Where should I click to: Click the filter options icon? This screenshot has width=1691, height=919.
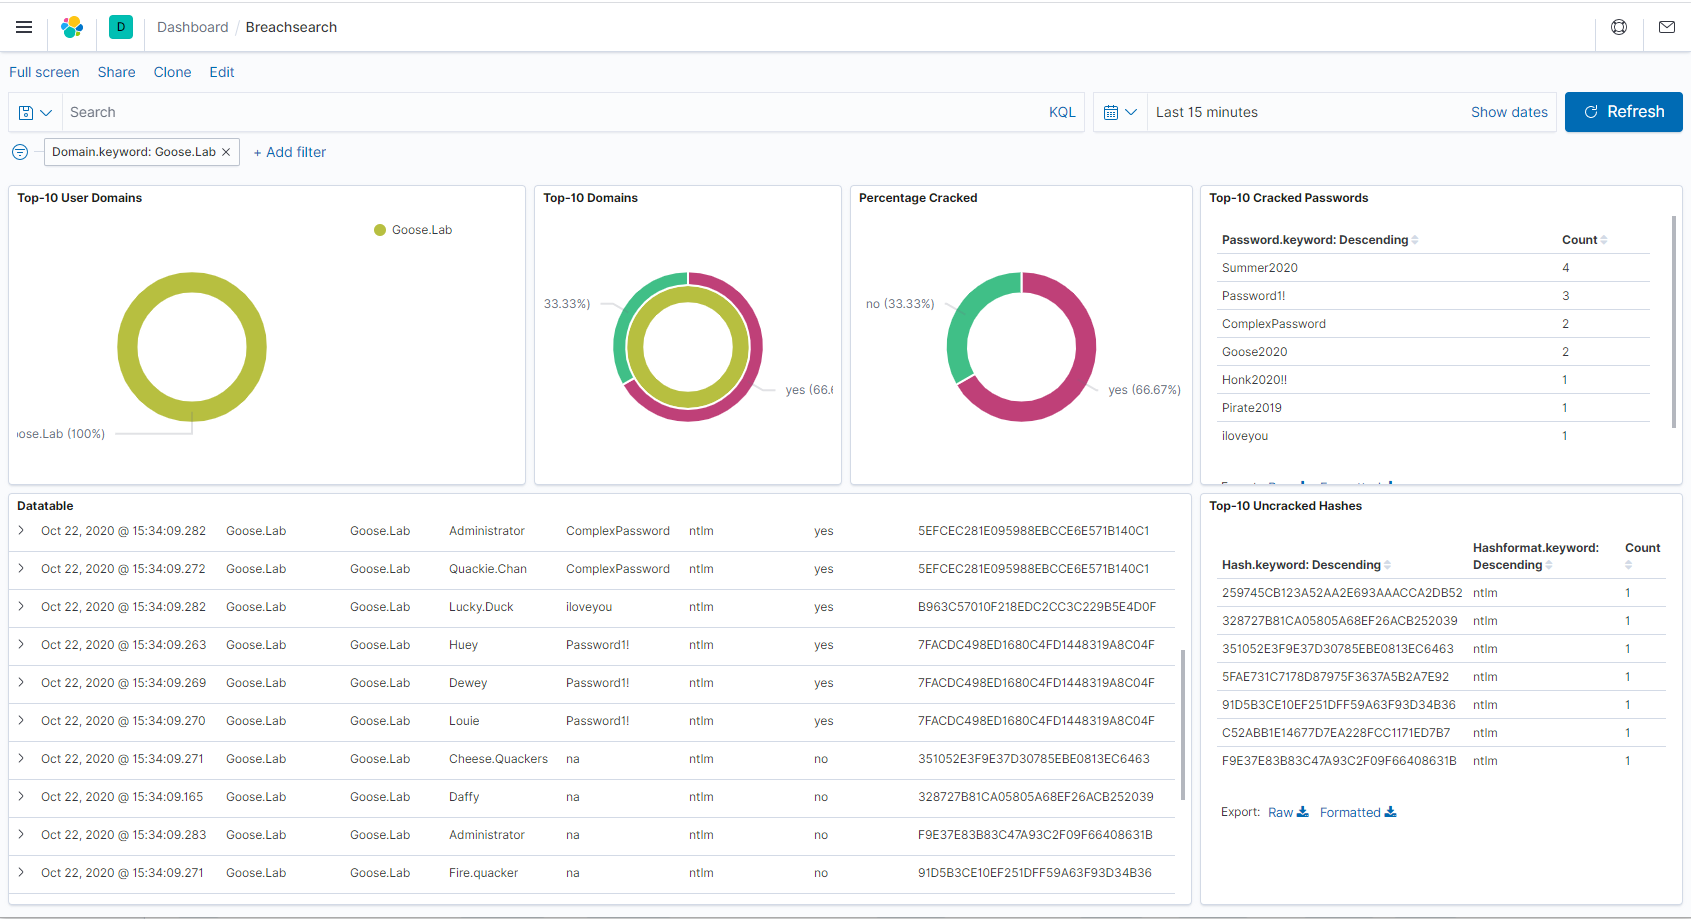[x=20, y=152]
